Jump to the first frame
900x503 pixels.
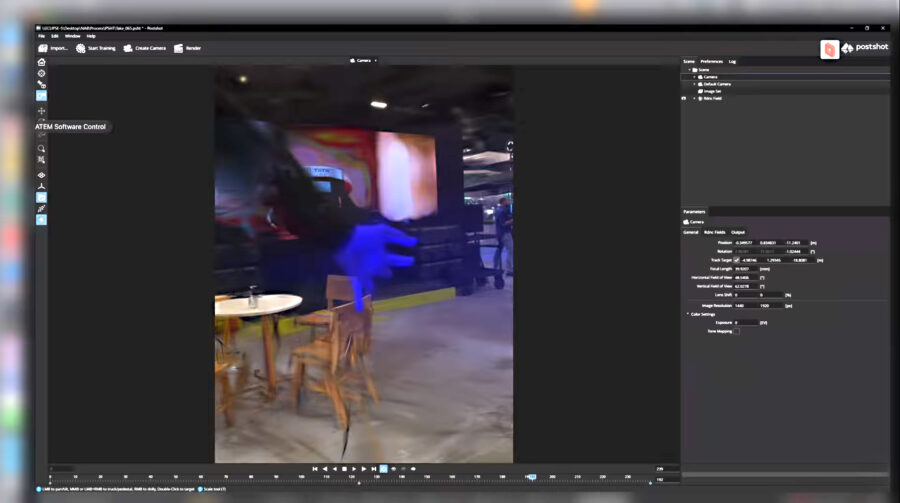click(315, 469)
